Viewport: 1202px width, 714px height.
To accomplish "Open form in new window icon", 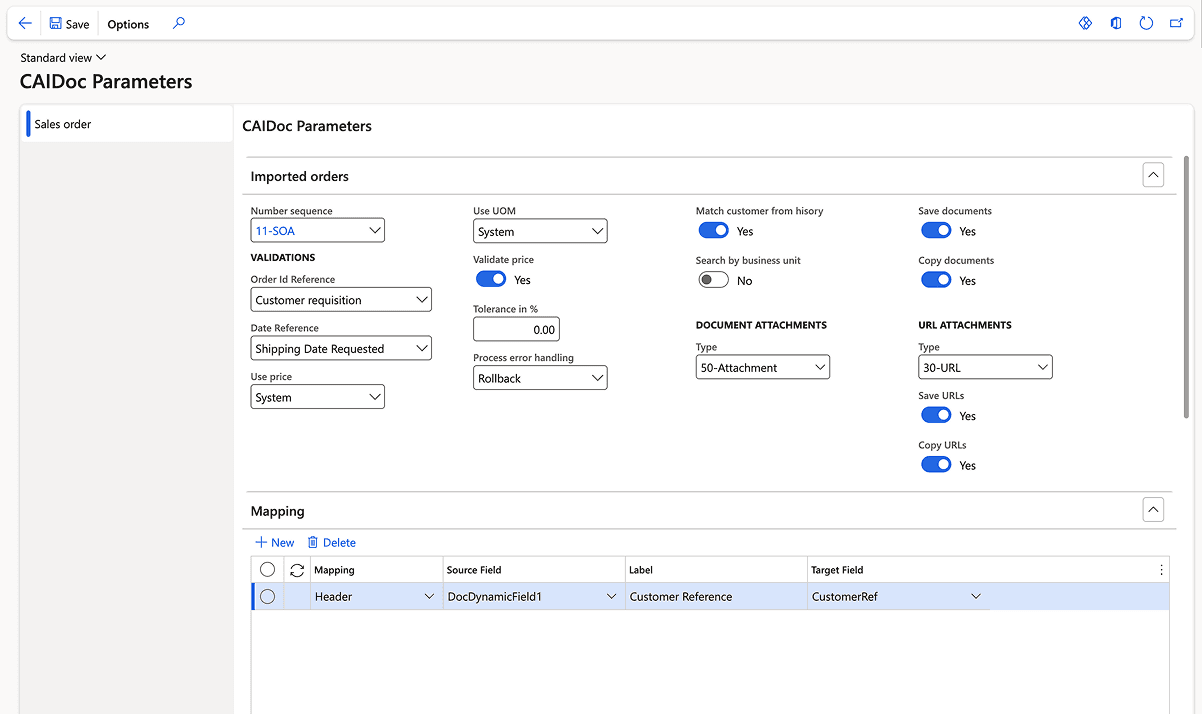I will coord(1176,22).
